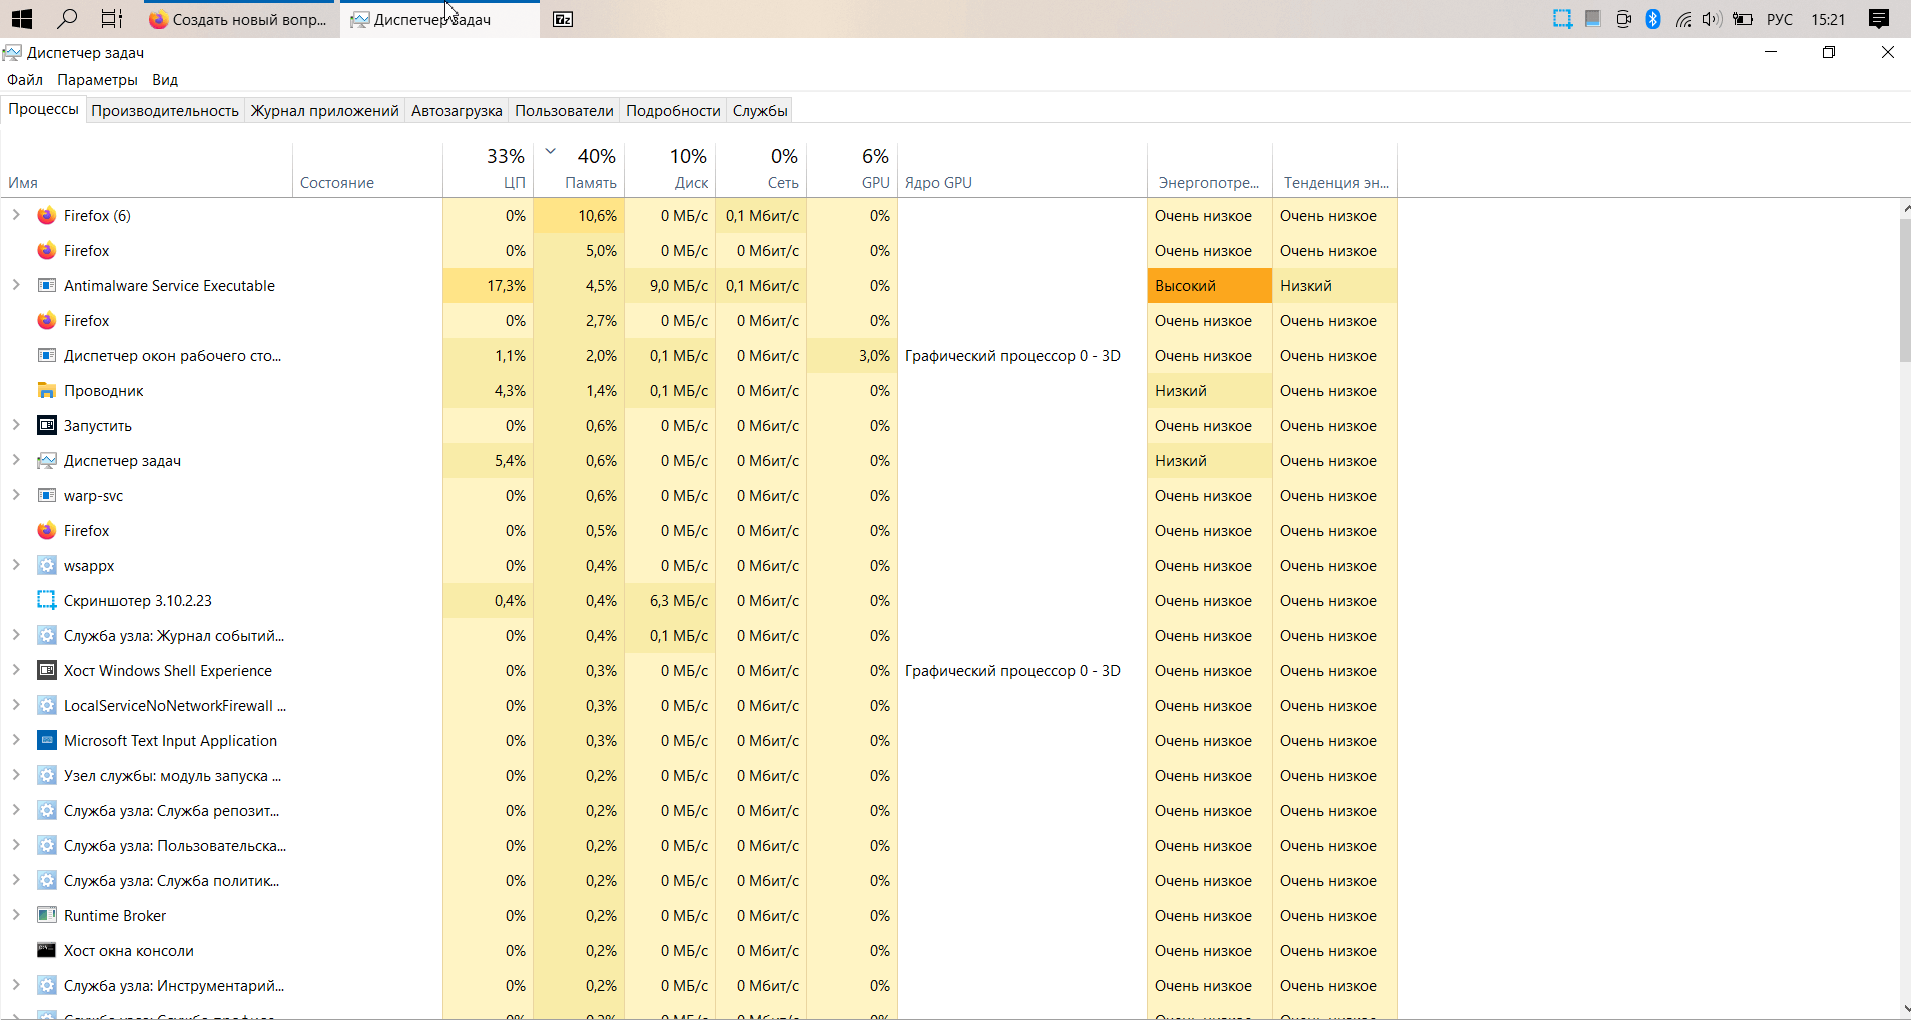Image resolution: width=1911 pixels, height=1032 pixels.
Task: Open the 15:21 clock in tray
Action: (1828, 19)
